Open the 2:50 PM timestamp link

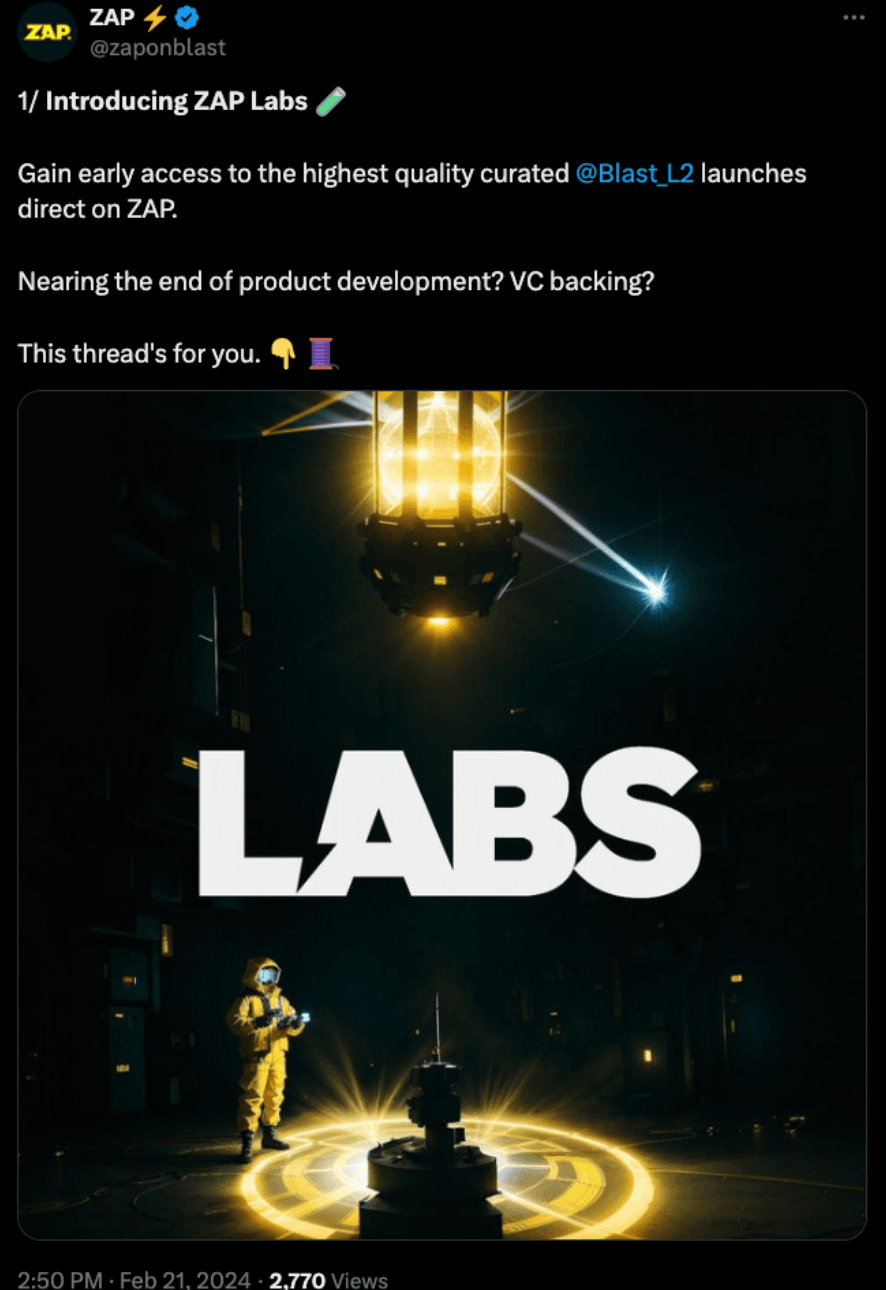click(58, 1279)
